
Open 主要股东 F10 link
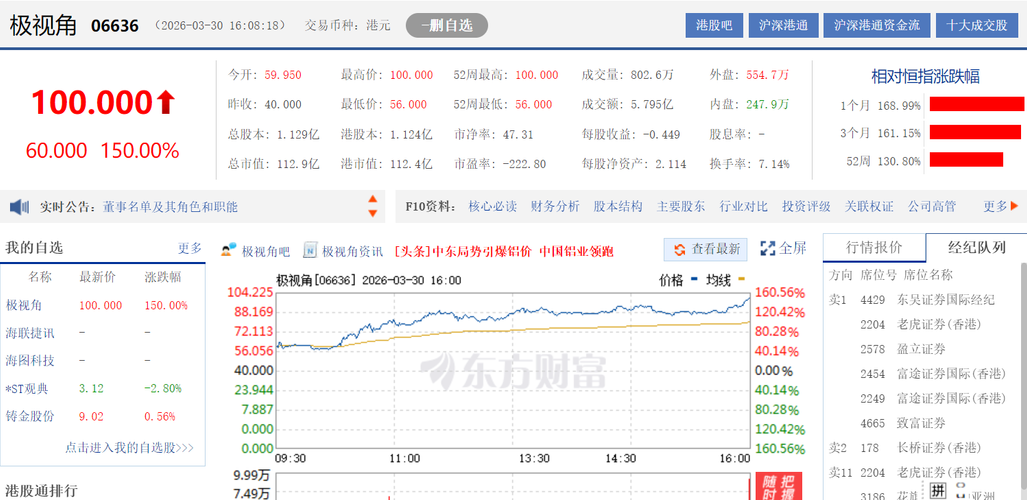tap(681, 207)
